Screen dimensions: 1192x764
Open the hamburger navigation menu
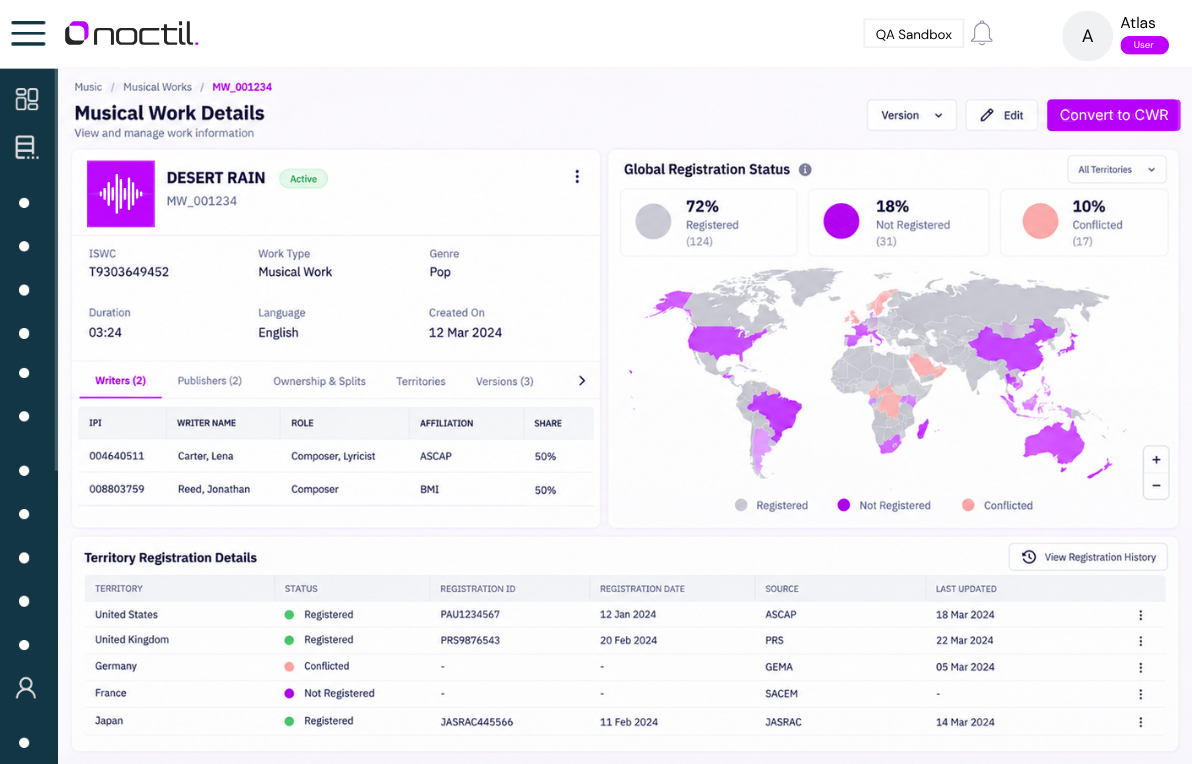coord(28,33)
